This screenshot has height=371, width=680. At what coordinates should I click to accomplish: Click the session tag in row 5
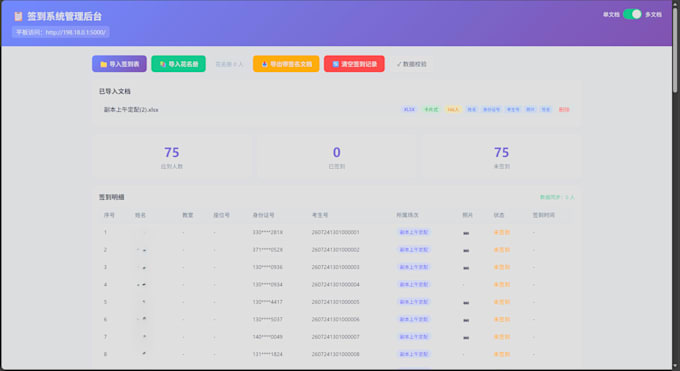[413, 302]
